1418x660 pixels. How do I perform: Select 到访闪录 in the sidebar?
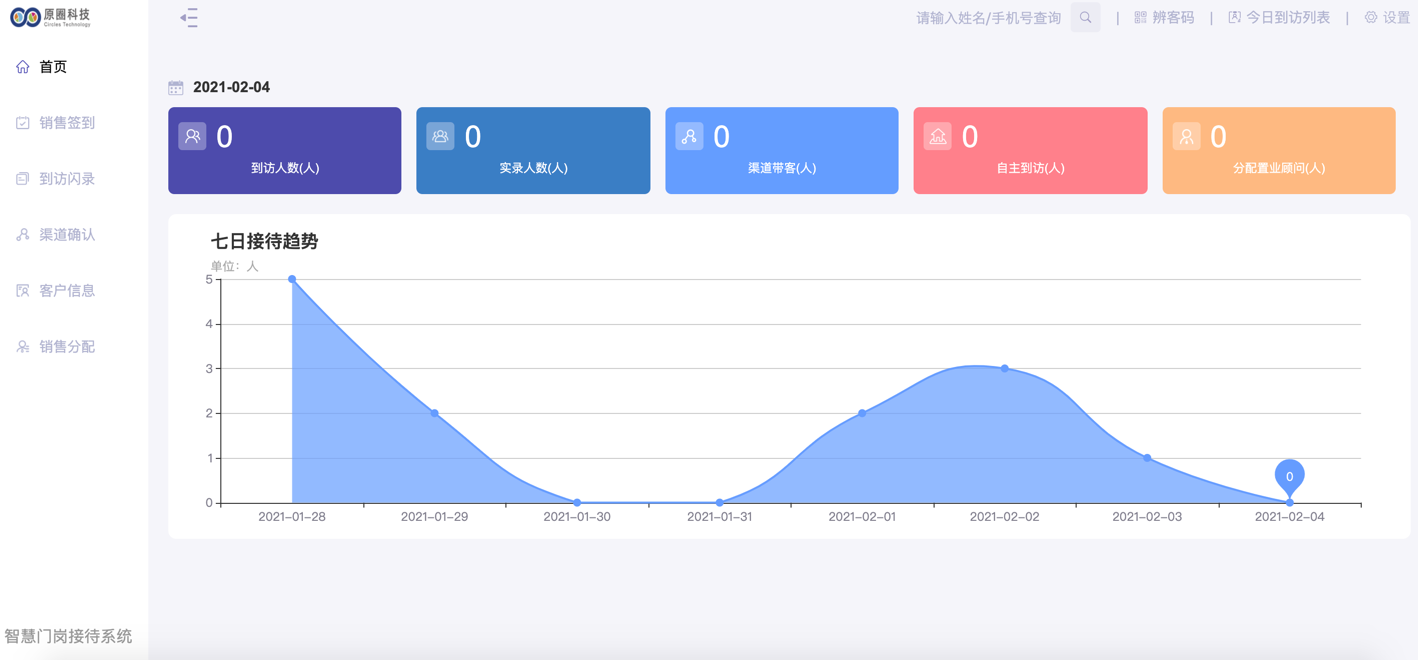pyautogui.click(x=66, y=179)
